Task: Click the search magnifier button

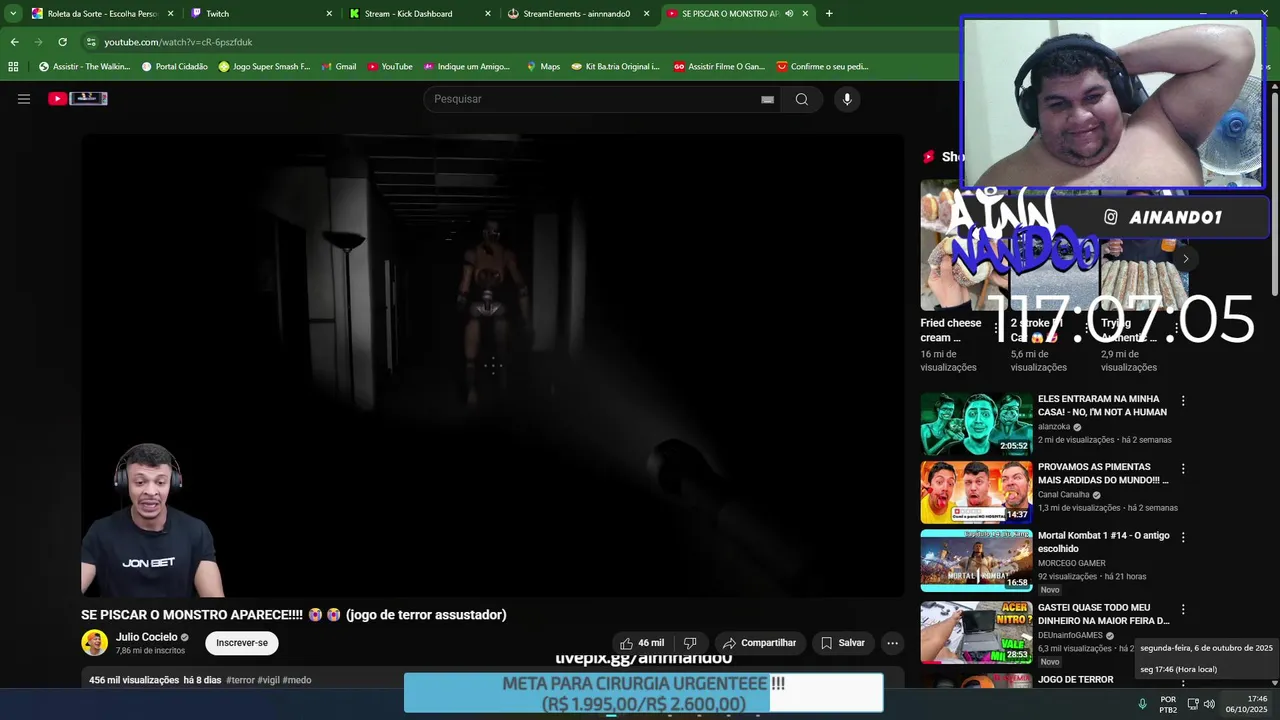Action: click(x=802, y=99)
